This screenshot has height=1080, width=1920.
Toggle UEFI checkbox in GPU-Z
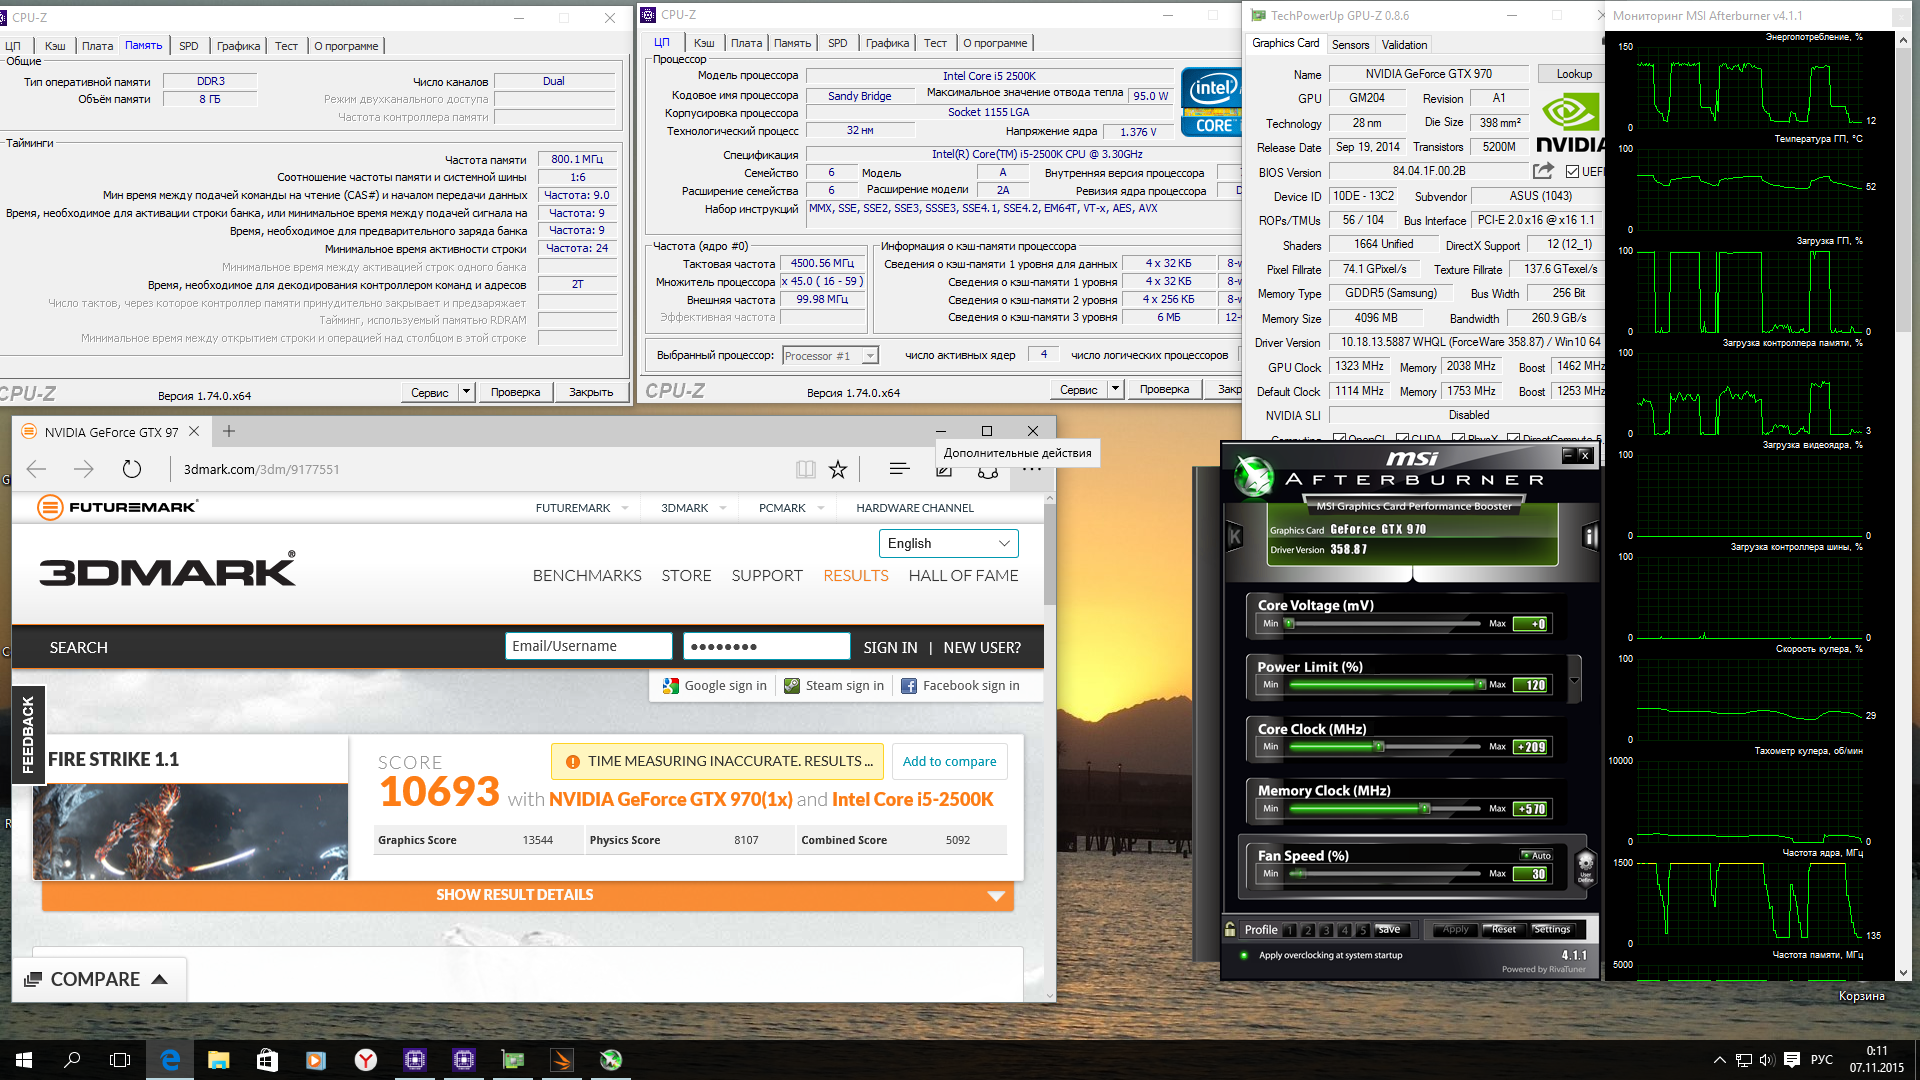tap(1572, 172)
